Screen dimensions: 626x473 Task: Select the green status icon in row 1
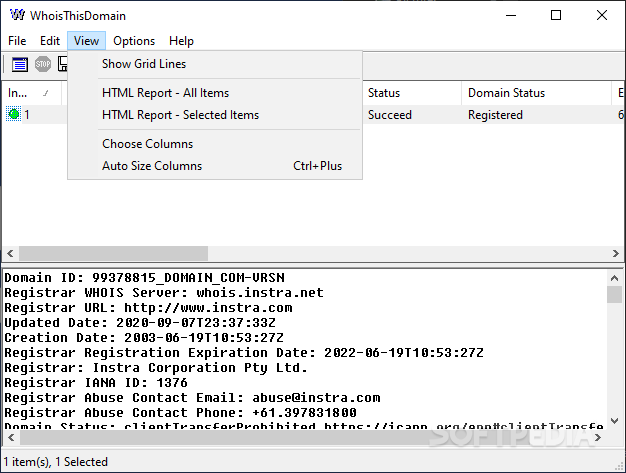pos(14,114)
